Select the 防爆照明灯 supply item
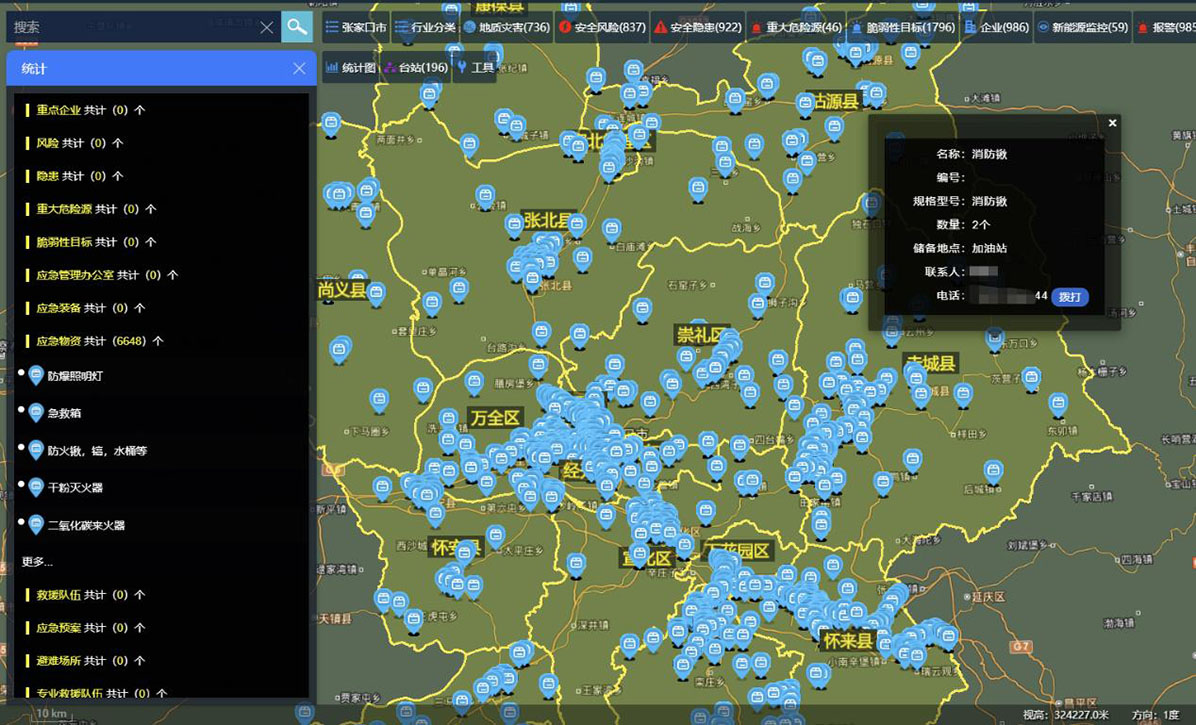This screenshot has width=1196, height=725. pyautogui.click(x=75, y=376)
